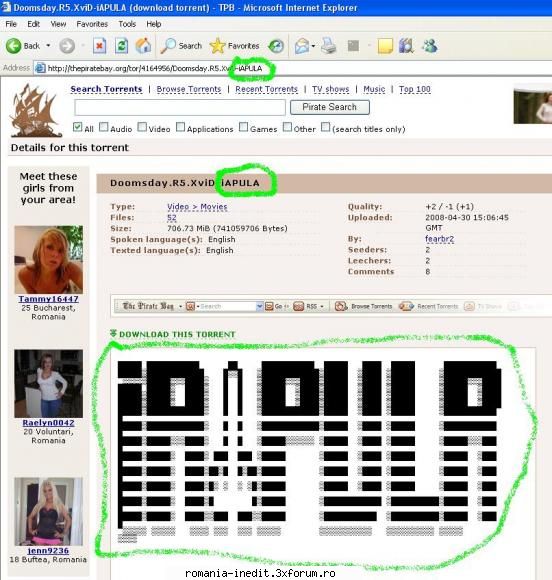
Task: Click Download This Torrent link
Action: [177, 334]
